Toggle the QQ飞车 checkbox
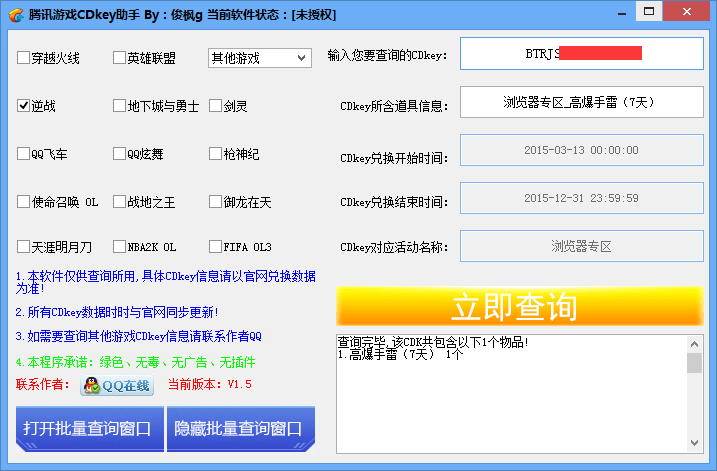717x471 pixels. click(x=23, y=154)
